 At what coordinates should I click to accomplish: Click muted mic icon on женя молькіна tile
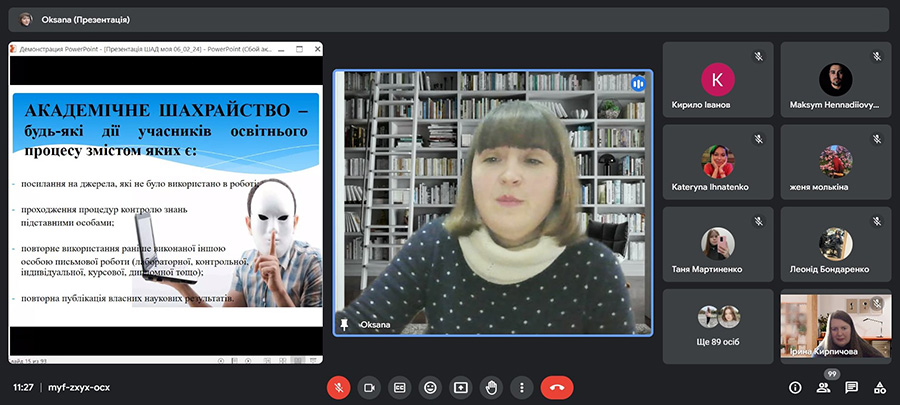(876, 138)
